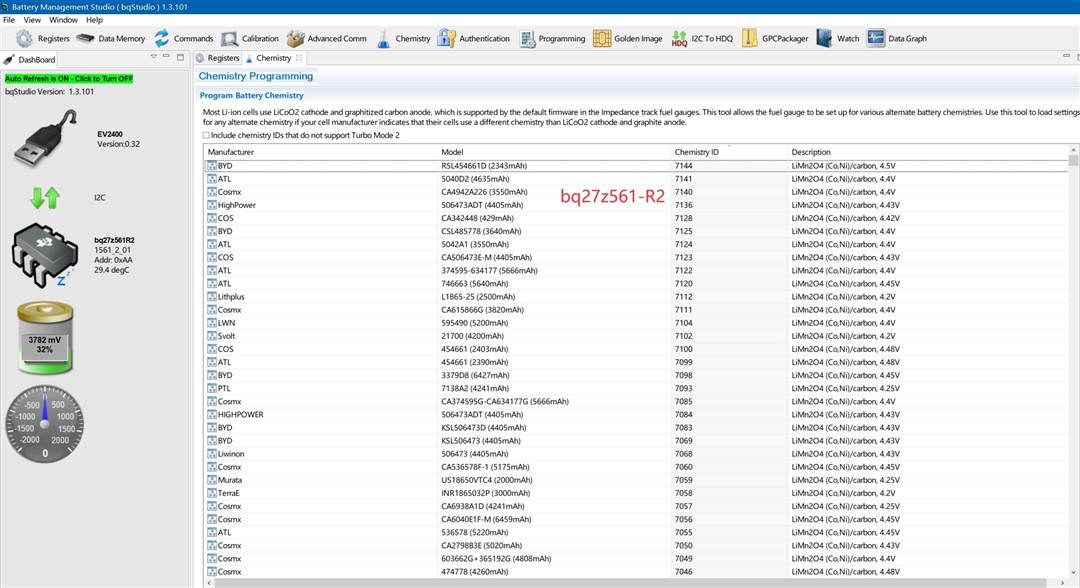Sort by Manufacturer column header
The width and height of the screenshot is (1080, 588).
[x=320, y=152]
